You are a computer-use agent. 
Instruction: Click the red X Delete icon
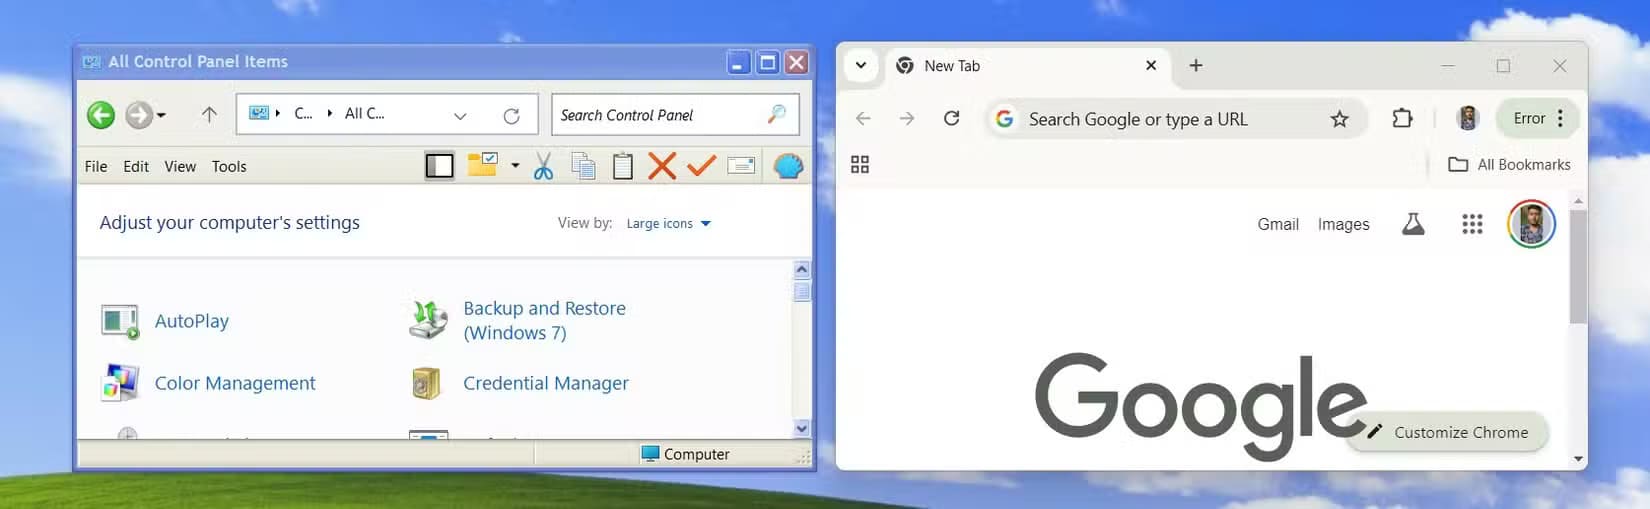click(662, 166)
